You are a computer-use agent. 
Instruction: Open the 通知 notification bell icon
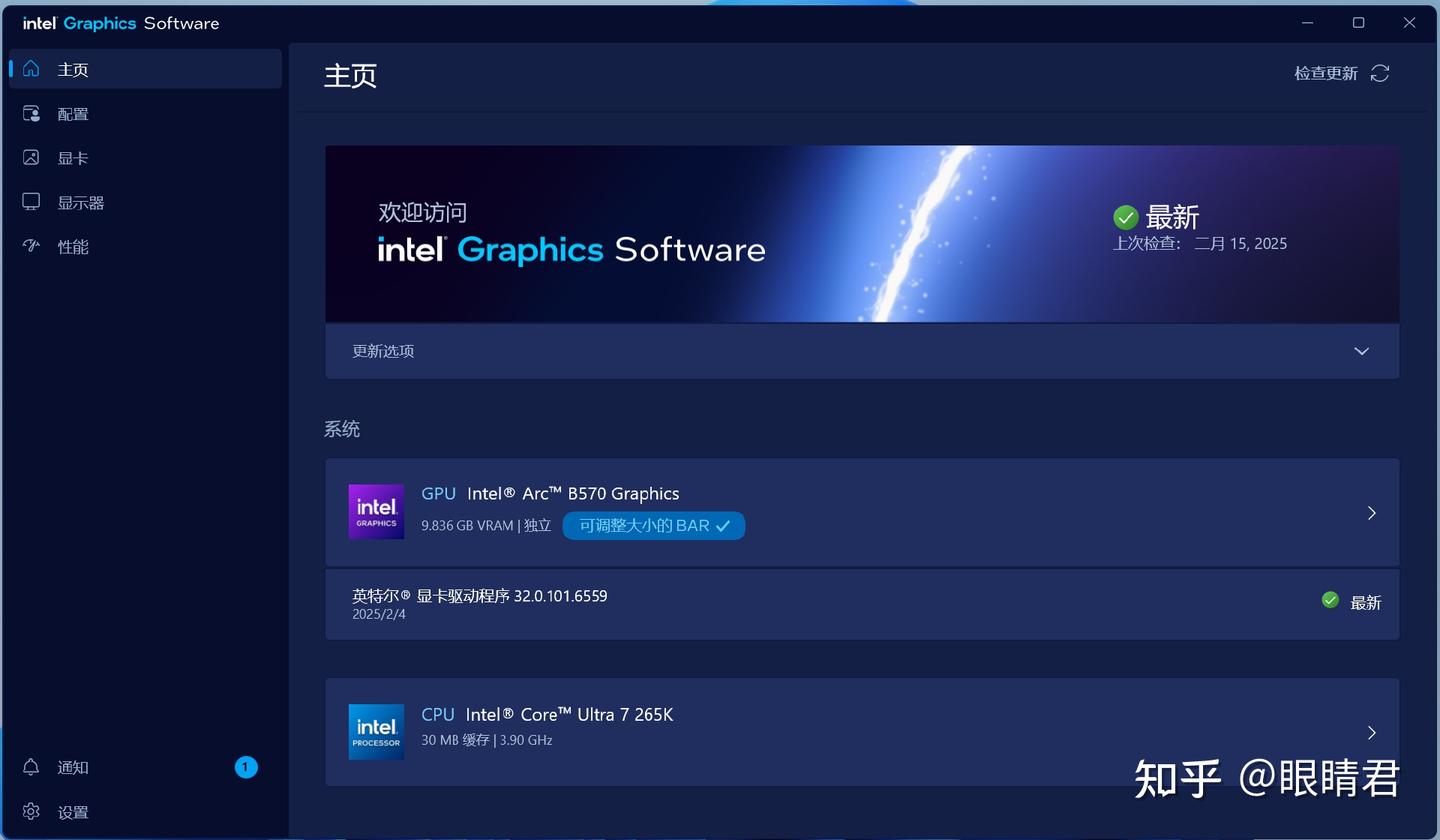click(33, 767)
